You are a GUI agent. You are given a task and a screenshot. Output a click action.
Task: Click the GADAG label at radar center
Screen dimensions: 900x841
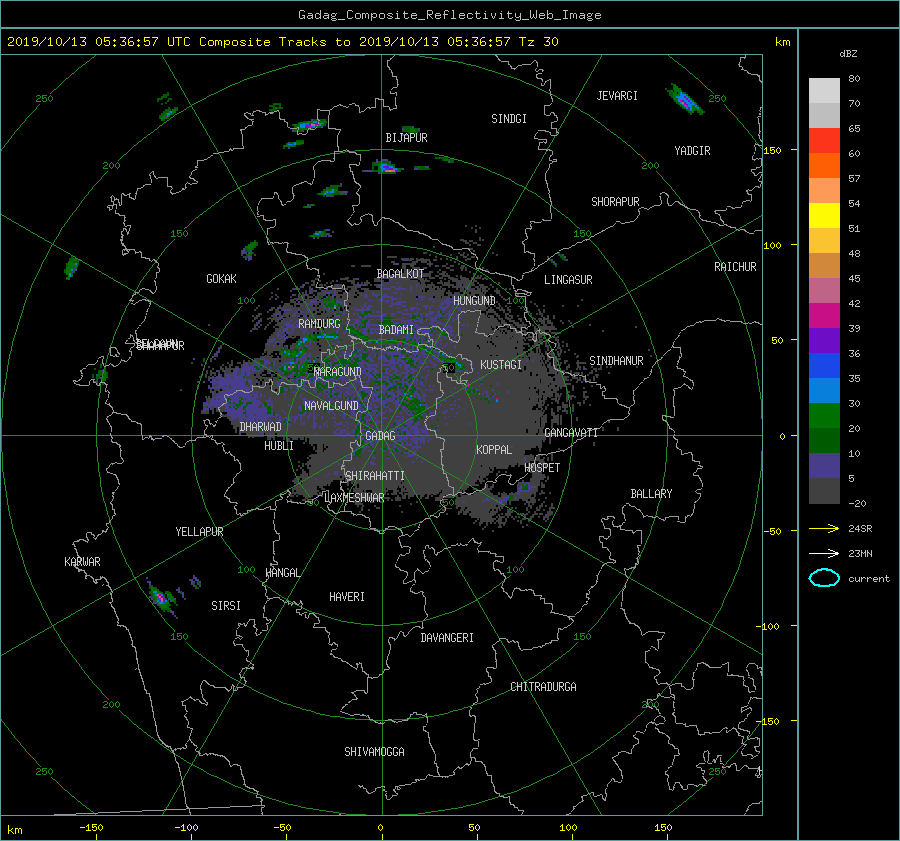point(380,436)
